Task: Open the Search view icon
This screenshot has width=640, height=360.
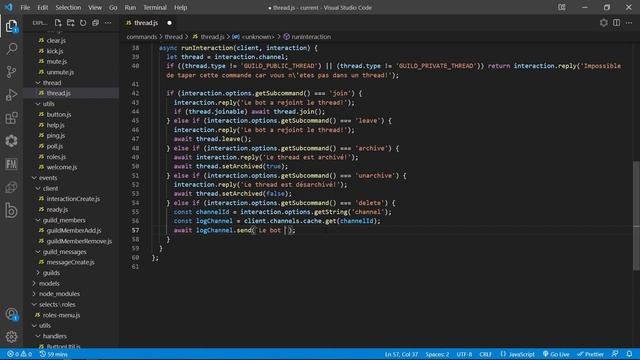Action: (11, 49)
